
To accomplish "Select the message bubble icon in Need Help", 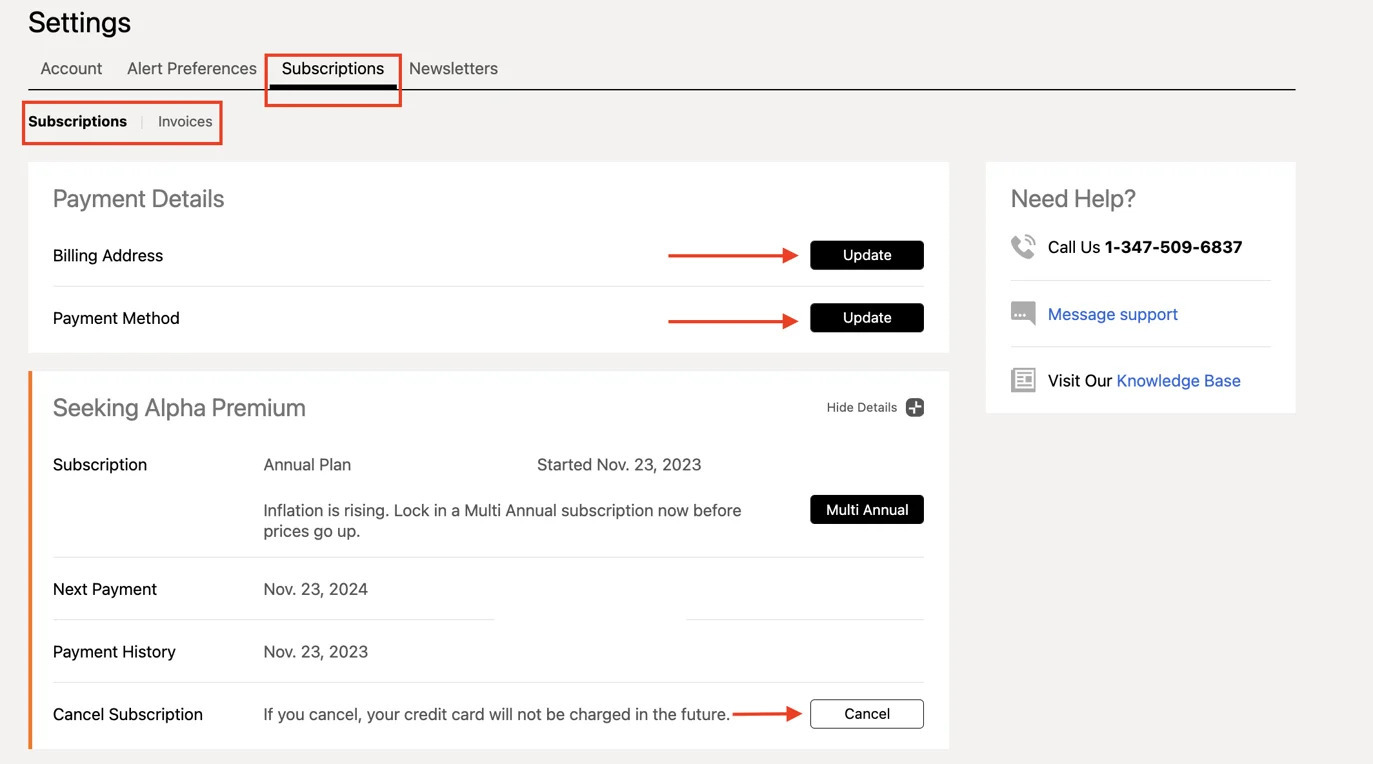I will point(1023,313).
